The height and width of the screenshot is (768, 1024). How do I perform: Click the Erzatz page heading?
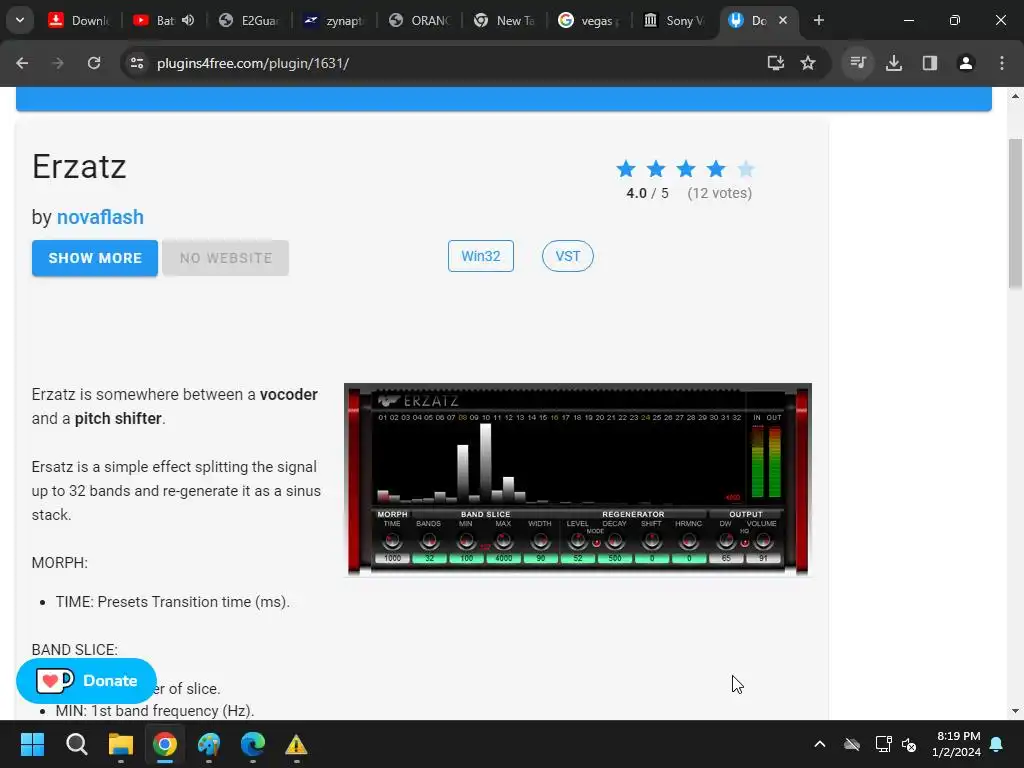[x=79, y=167]
